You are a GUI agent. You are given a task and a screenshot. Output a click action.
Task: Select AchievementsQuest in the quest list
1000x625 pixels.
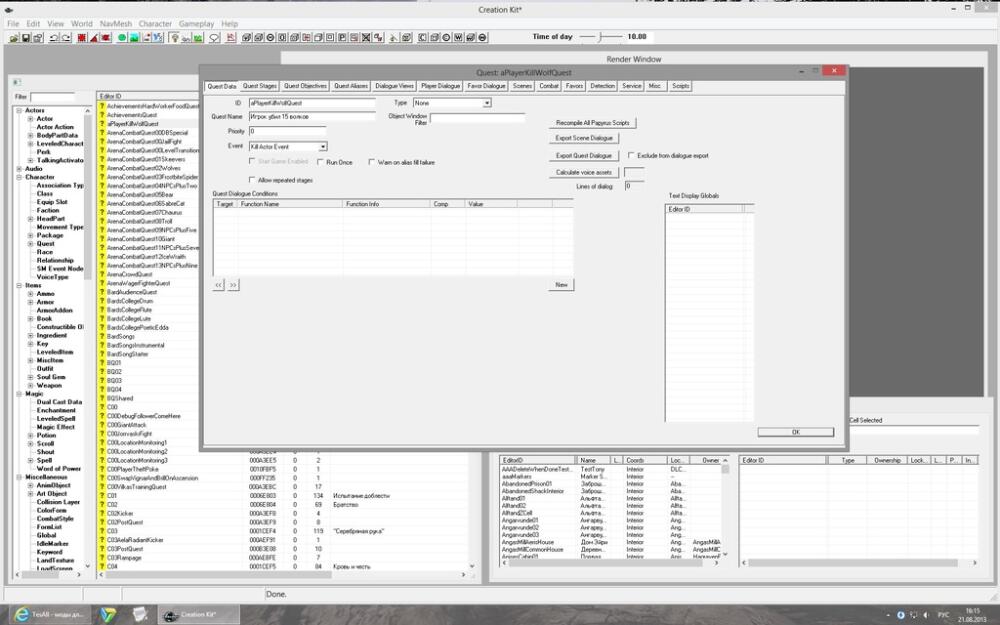(x=131, y=115)
